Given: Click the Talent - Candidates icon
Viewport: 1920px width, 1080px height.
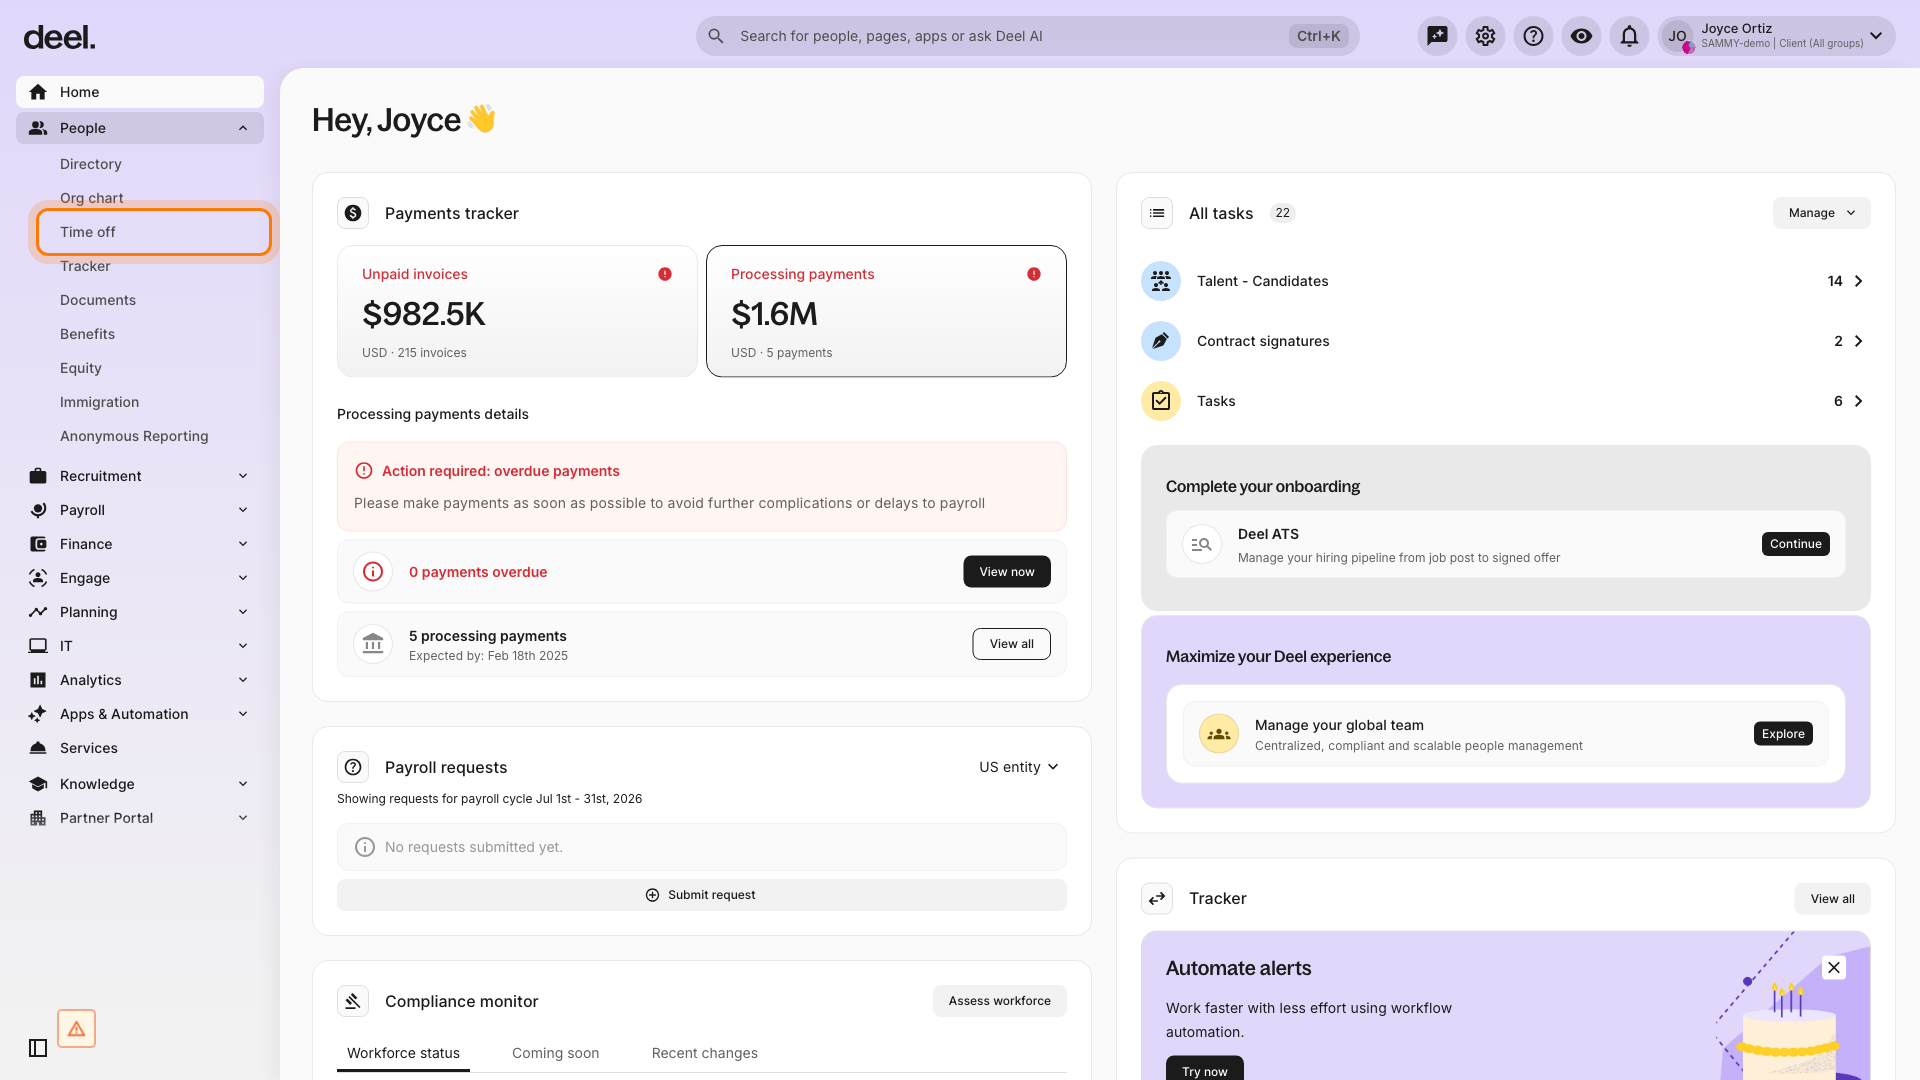Looking at the screenshot, I should (1161, 281).
